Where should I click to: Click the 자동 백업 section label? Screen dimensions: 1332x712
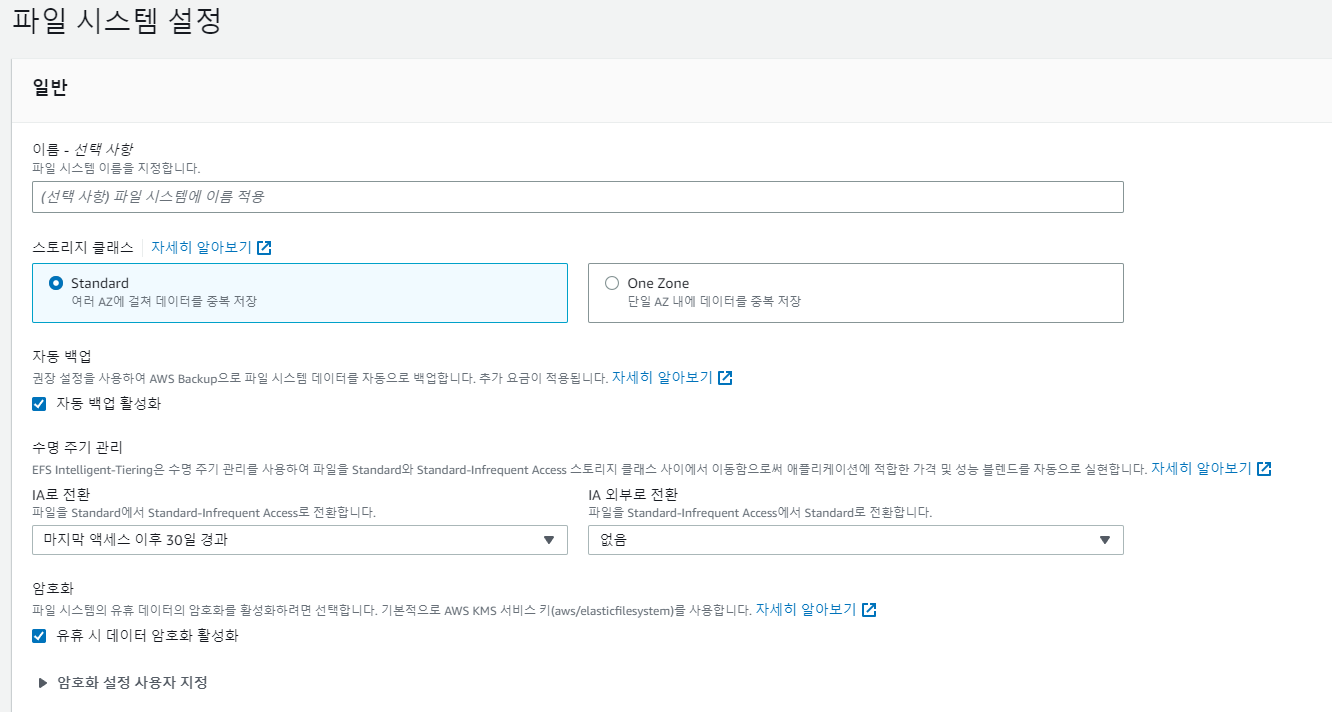[x=62, y=357]
